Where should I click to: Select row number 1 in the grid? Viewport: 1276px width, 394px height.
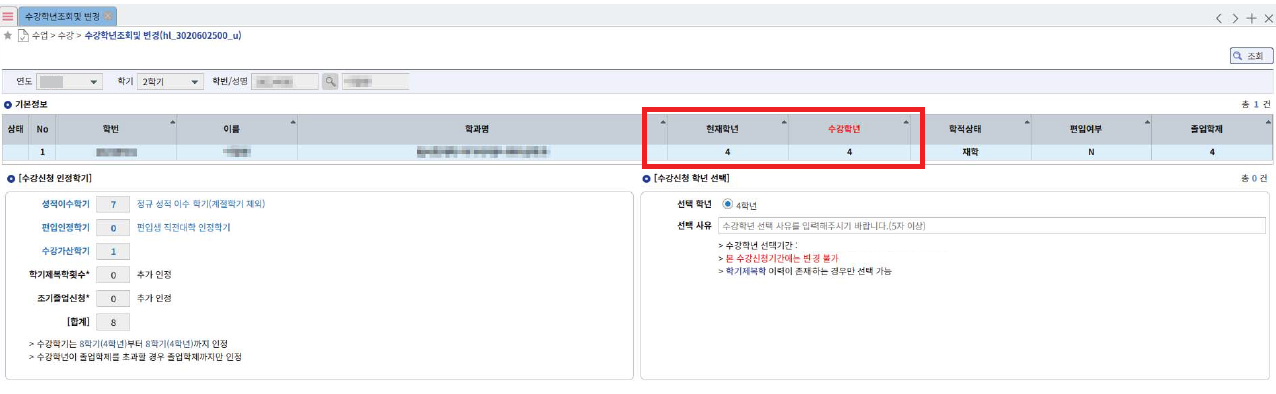pos(42,152)
